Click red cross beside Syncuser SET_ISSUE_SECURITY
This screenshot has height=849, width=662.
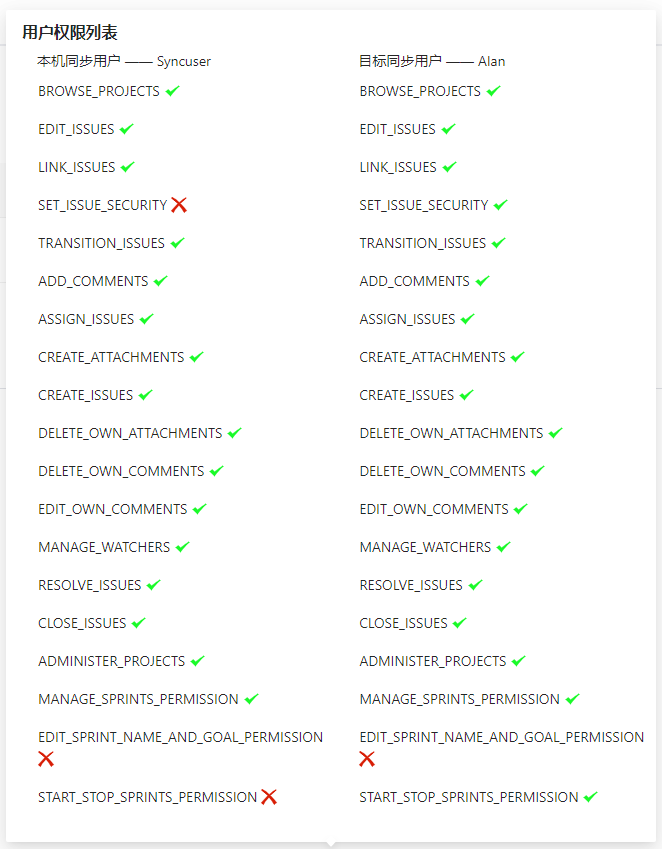(179, 205)
